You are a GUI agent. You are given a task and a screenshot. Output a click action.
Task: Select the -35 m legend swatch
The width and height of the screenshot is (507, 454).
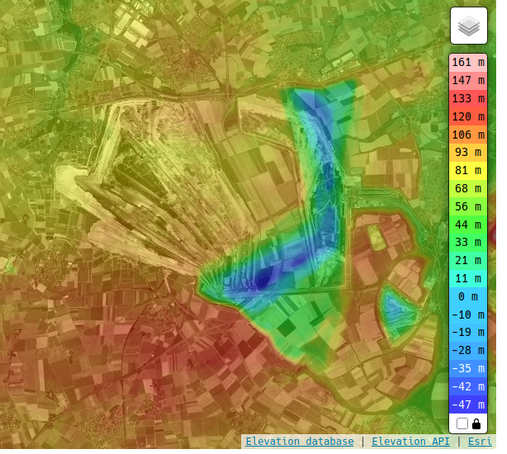[468, 368]
